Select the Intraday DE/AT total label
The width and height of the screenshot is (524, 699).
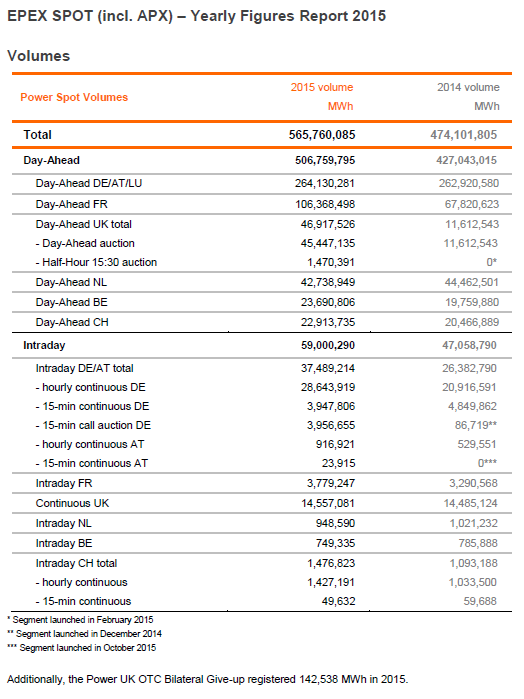click(x=85, y=368)
